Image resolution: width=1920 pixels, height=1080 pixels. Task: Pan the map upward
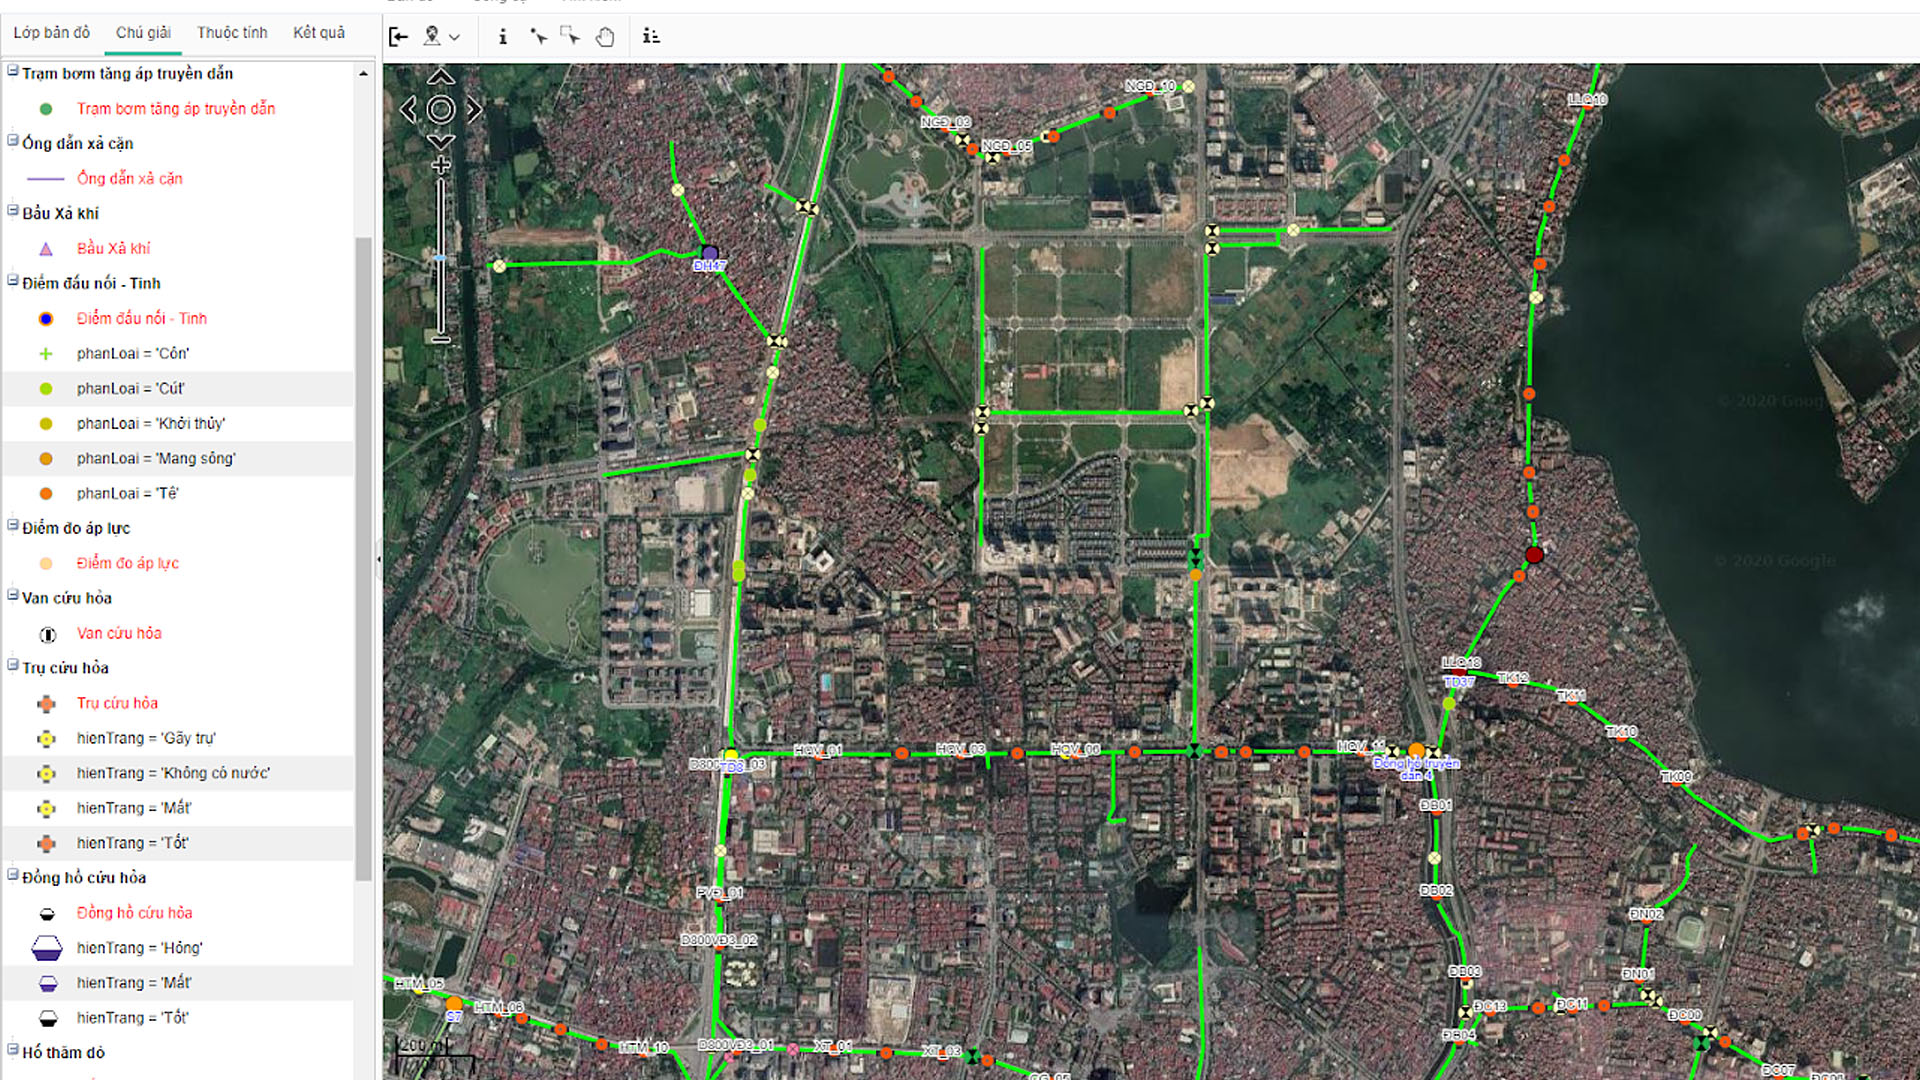pyautogui.click(x=441, y=78)
